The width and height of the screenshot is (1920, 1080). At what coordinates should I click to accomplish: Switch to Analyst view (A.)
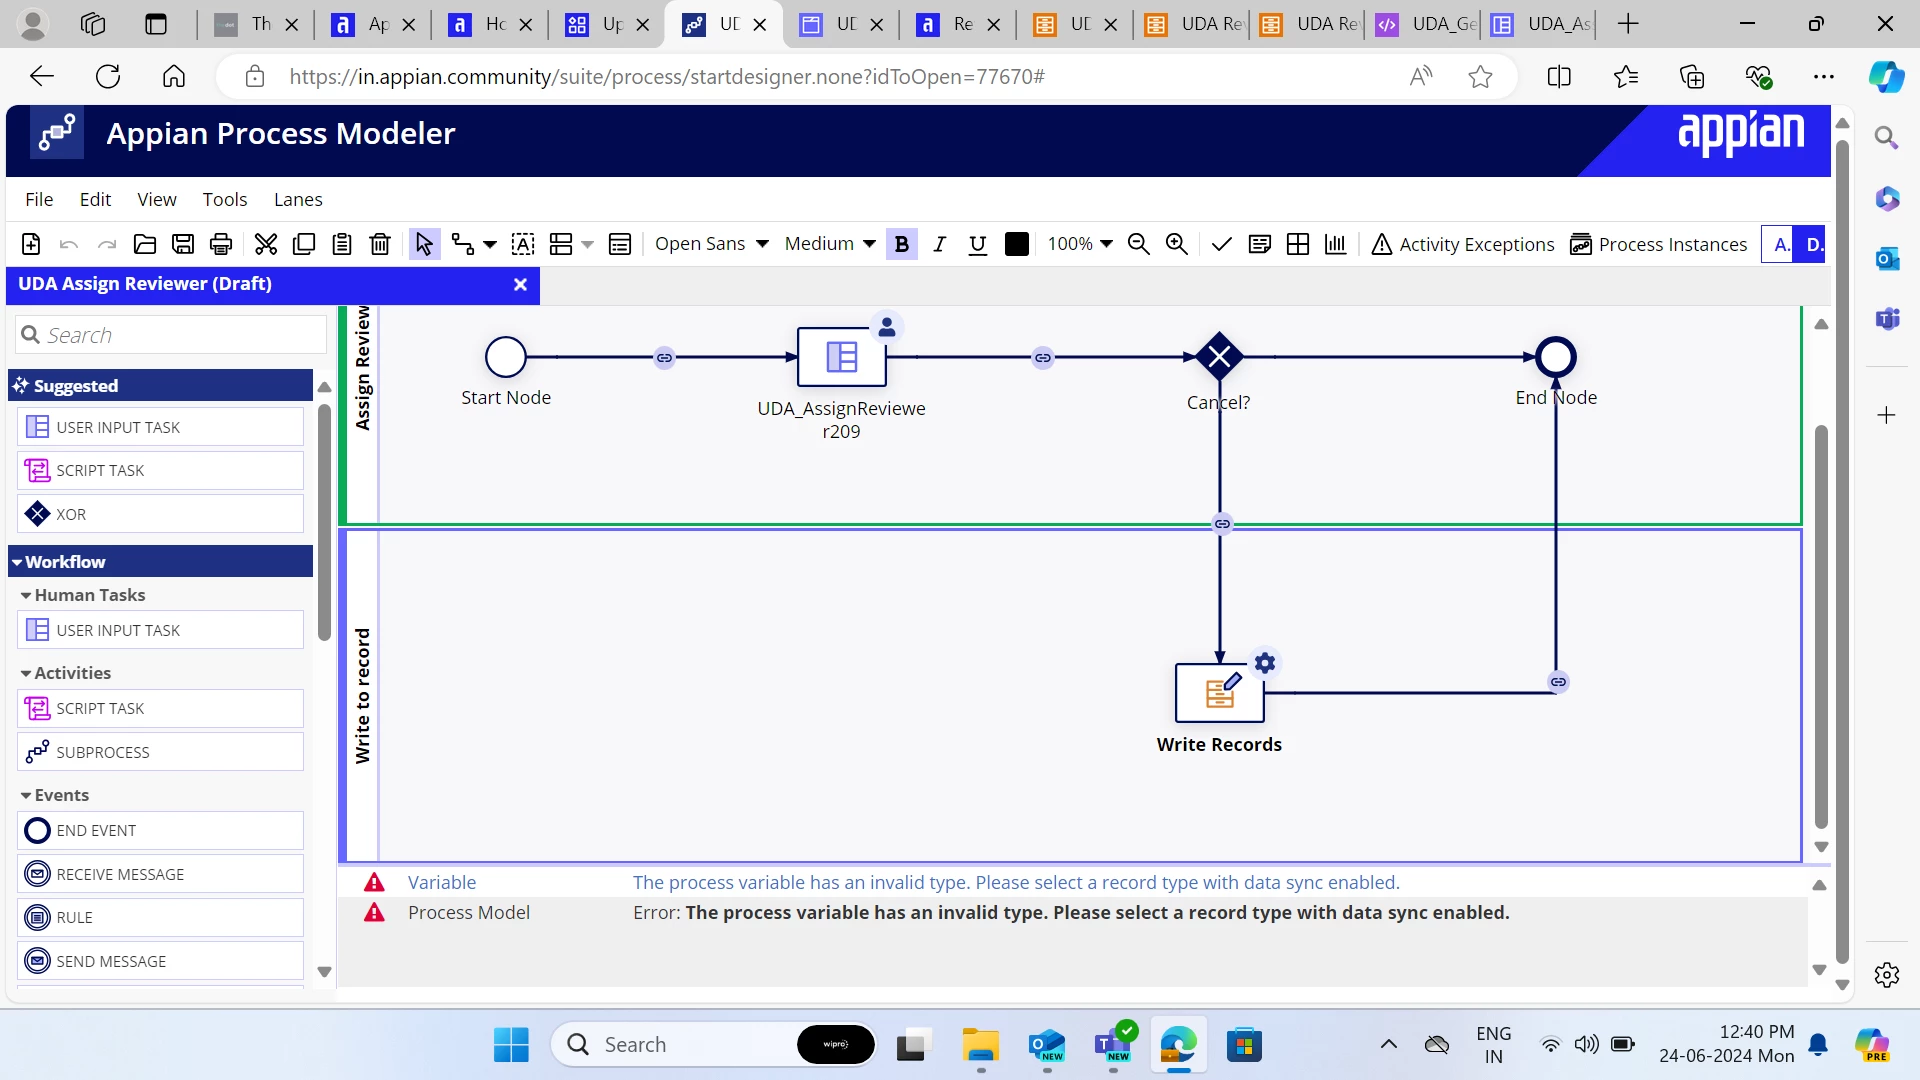click(1778, 244)
